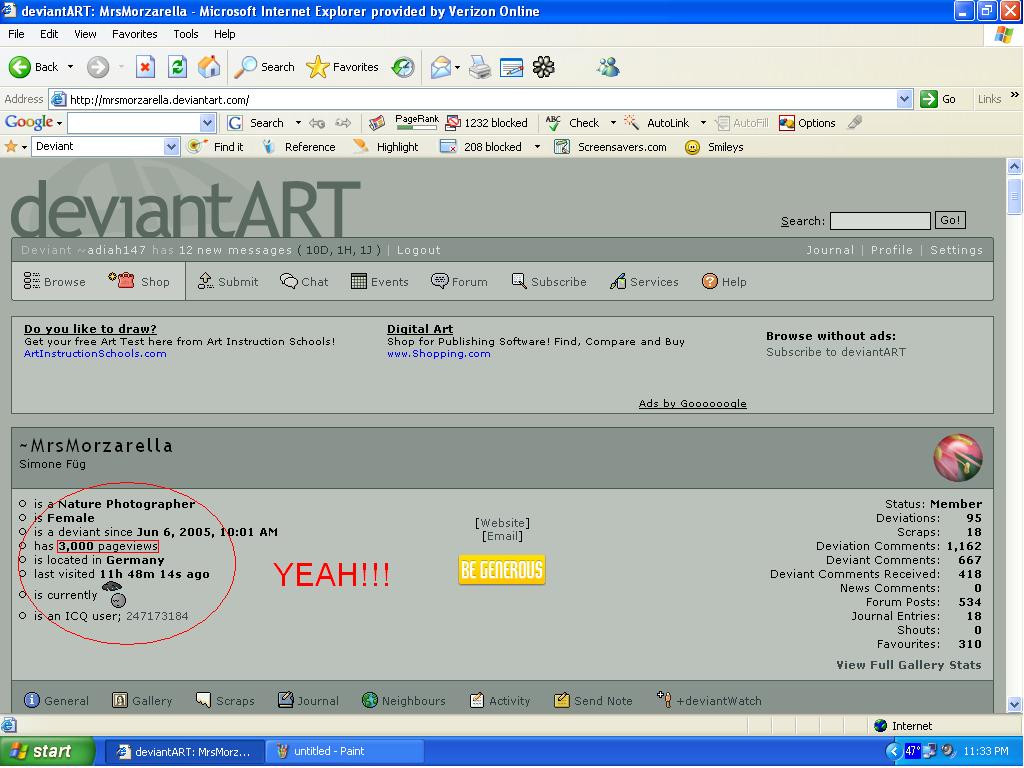Screen dimensions: 1024x768
Task: Open the Back button history dropdown
Action: [x=71, y=67]
